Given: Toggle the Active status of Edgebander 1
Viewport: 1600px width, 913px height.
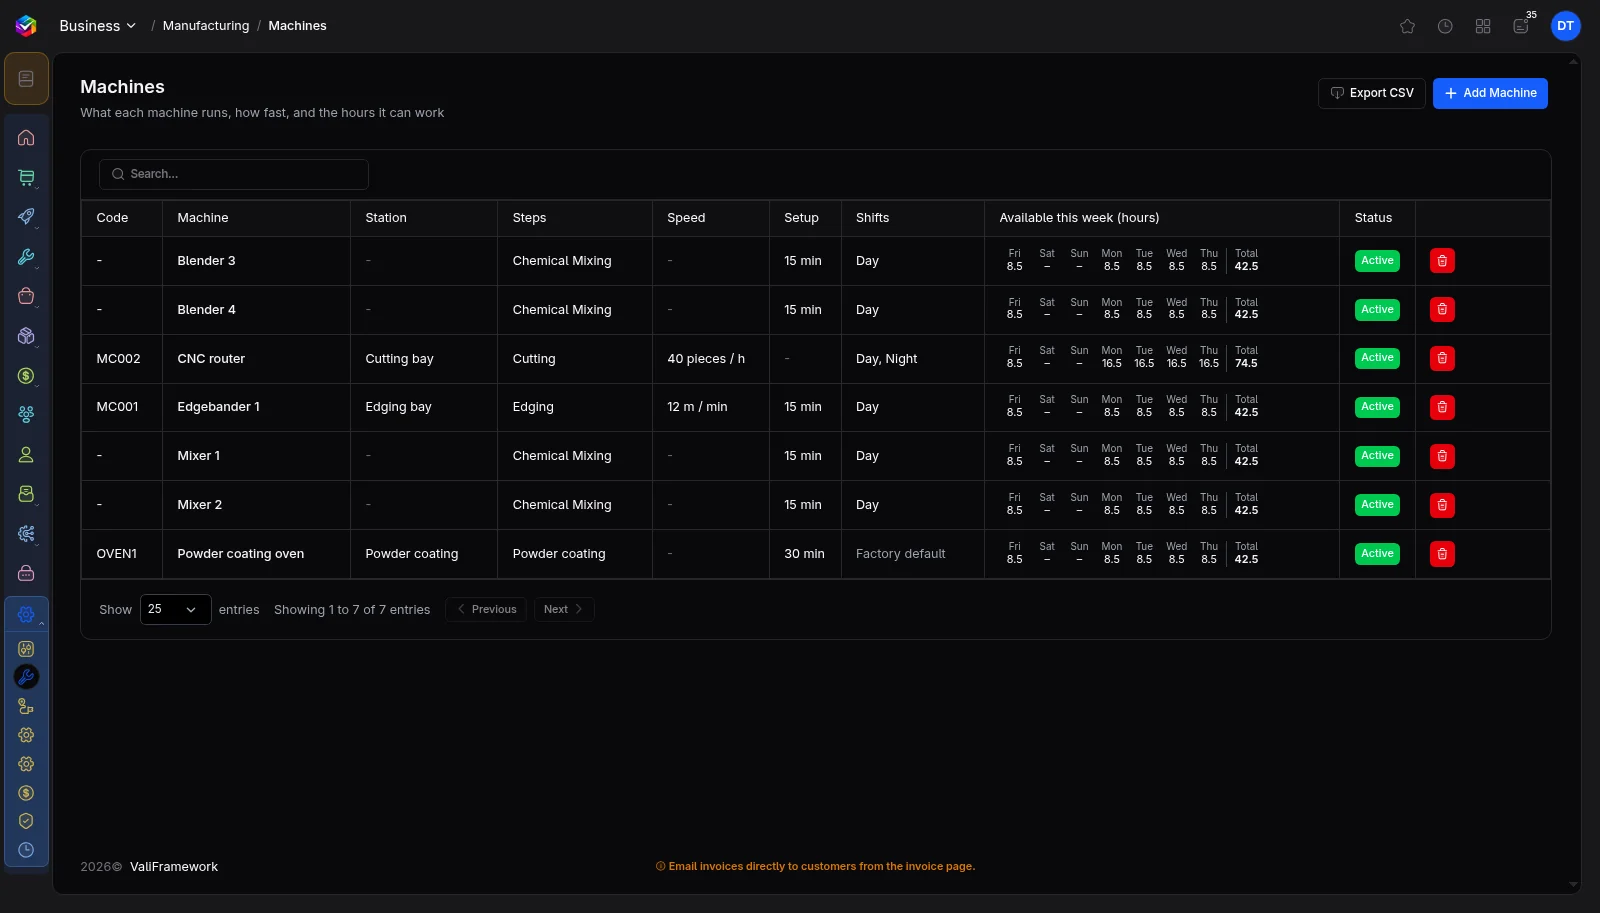Looking at the screenshot, I should pyautogui.click(x=1377, y=407).
